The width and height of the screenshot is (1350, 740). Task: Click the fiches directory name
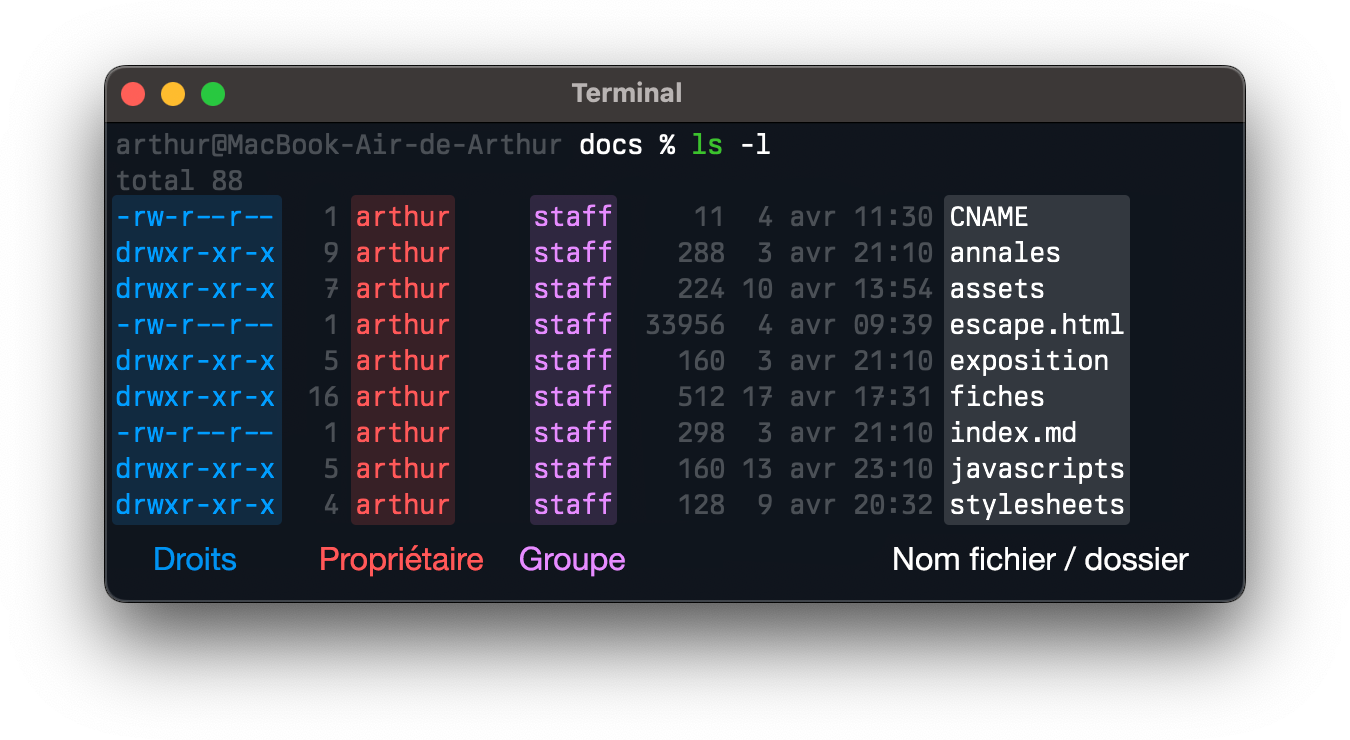[x=997, y=397]
